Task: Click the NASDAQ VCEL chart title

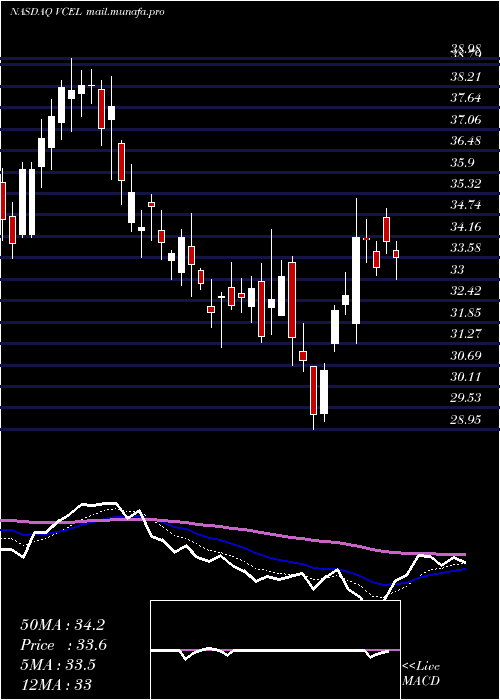Action: point(46,12)
